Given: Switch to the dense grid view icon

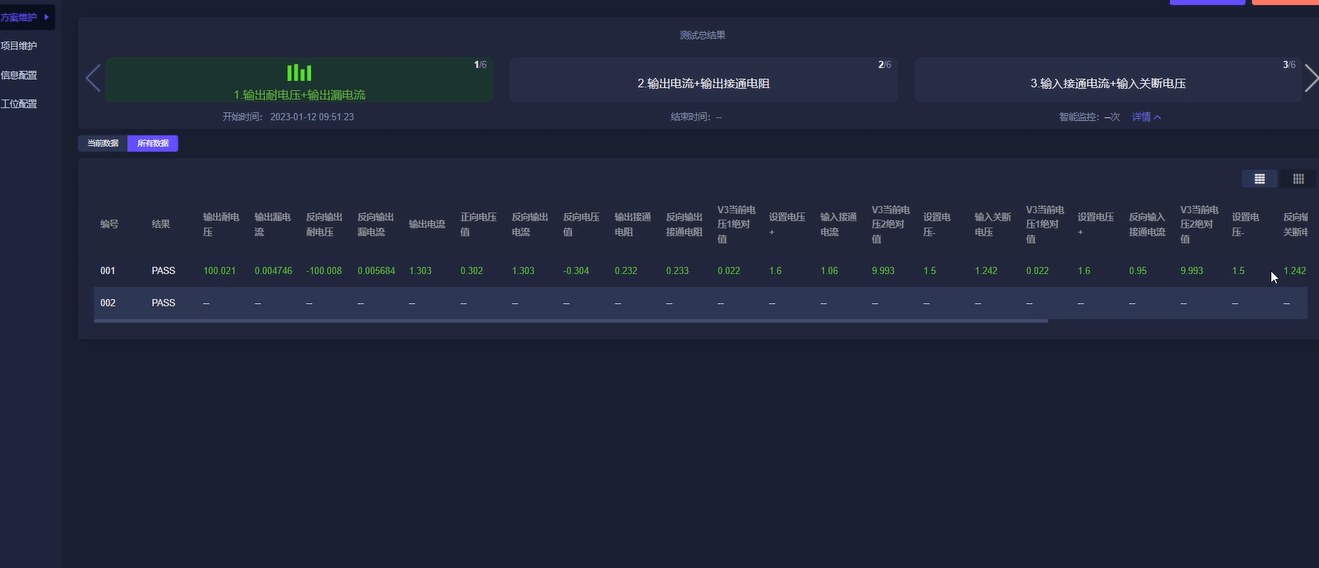Looking at the screenshot, I should pyautogui.click(x=1298, y=178).
